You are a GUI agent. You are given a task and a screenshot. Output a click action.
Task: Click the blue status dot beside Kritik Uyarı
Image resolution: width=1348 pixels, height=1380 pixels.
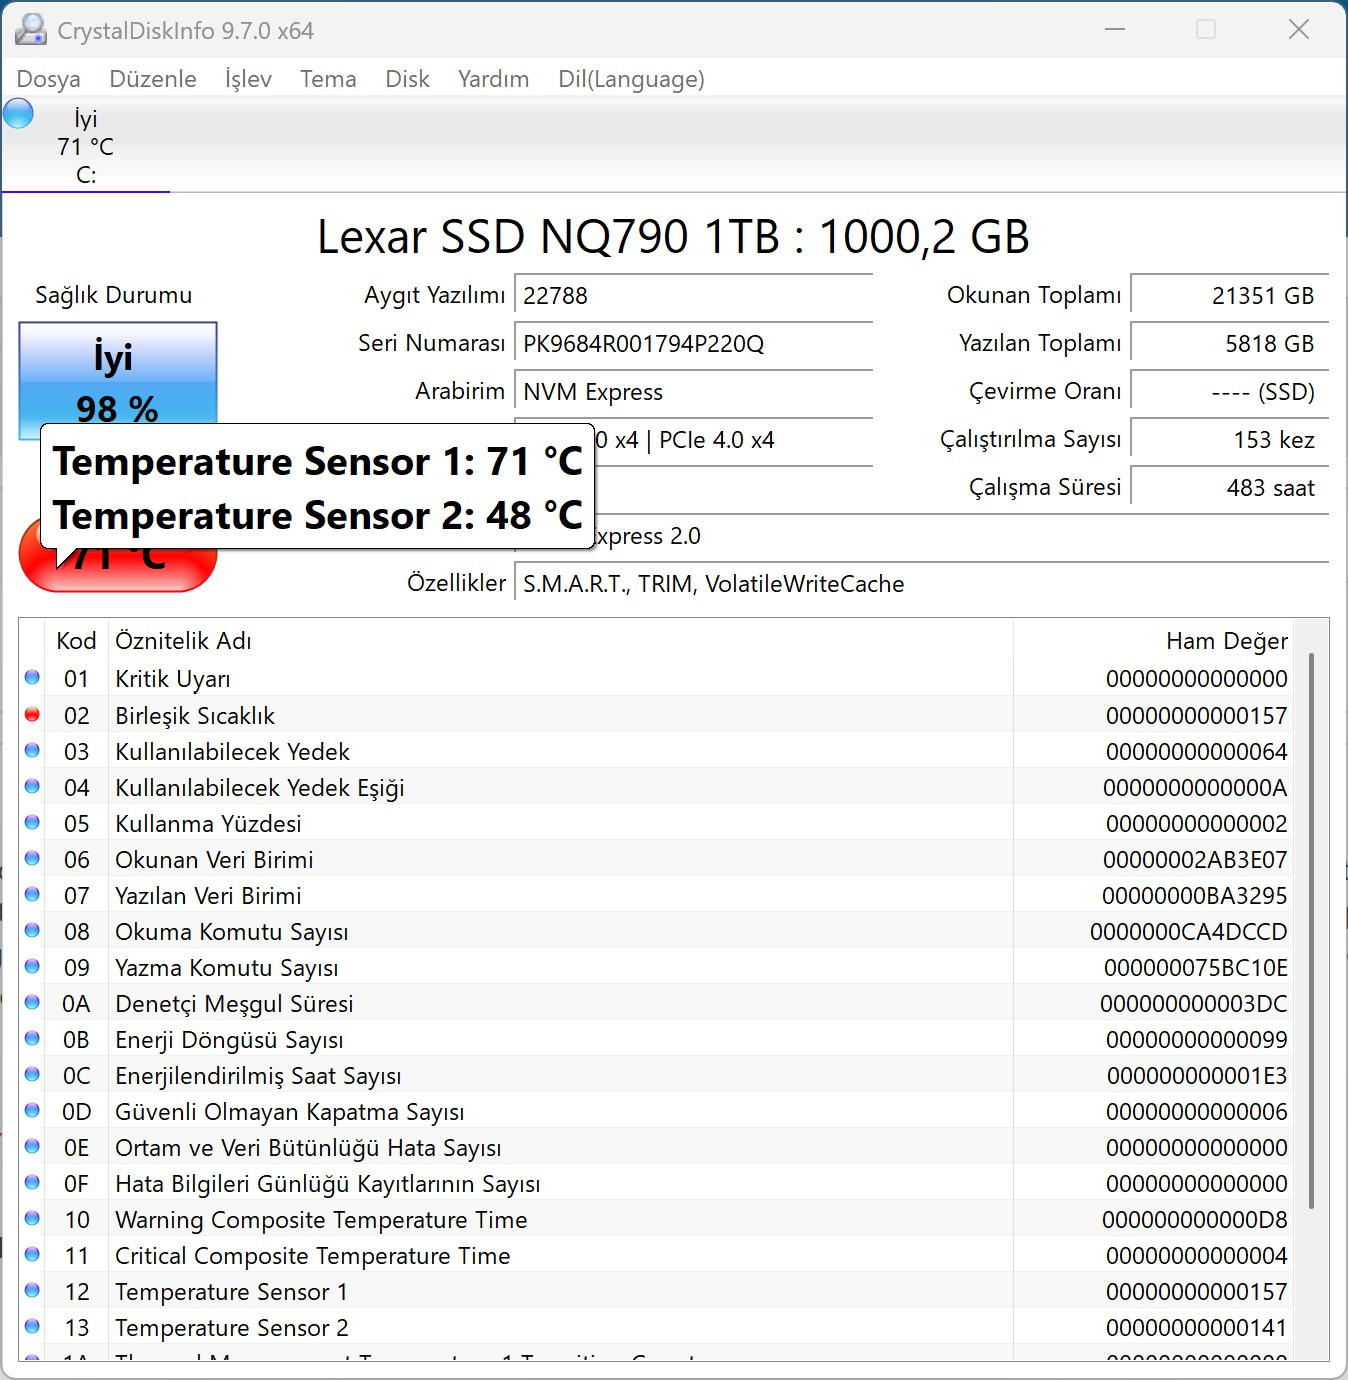32,678
